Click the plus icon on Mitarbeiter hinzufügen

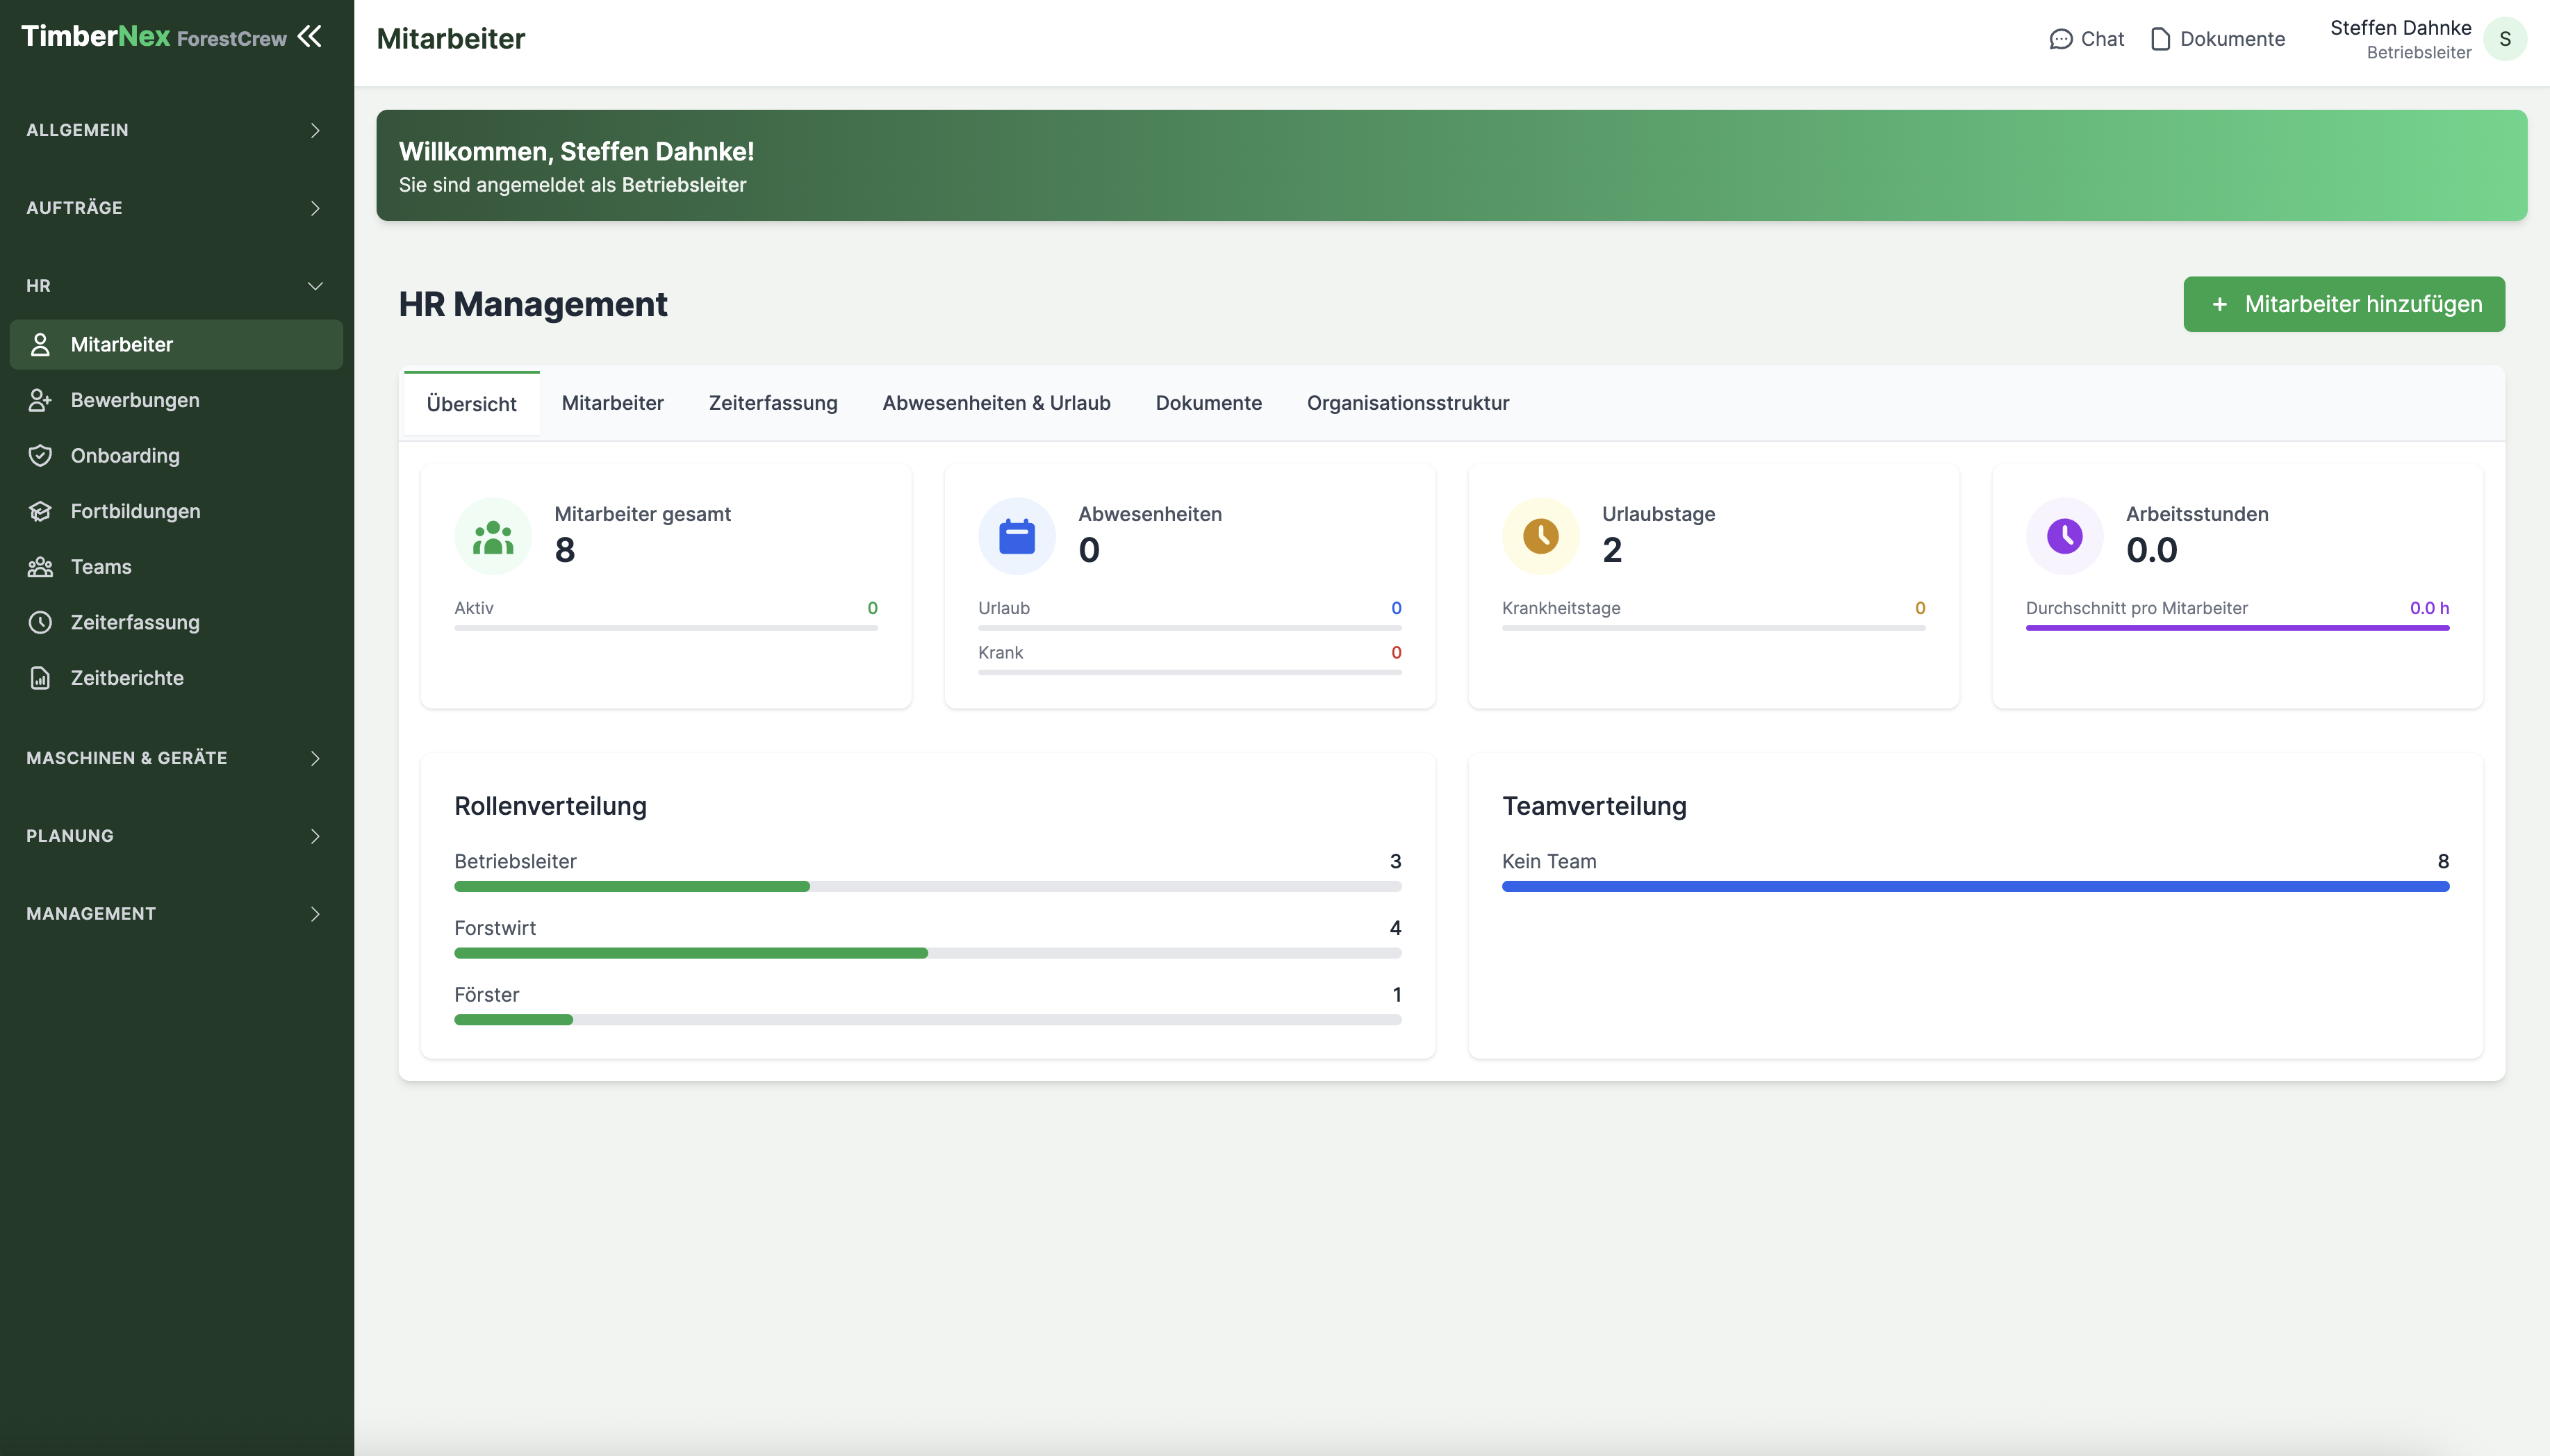point(2219,304)
